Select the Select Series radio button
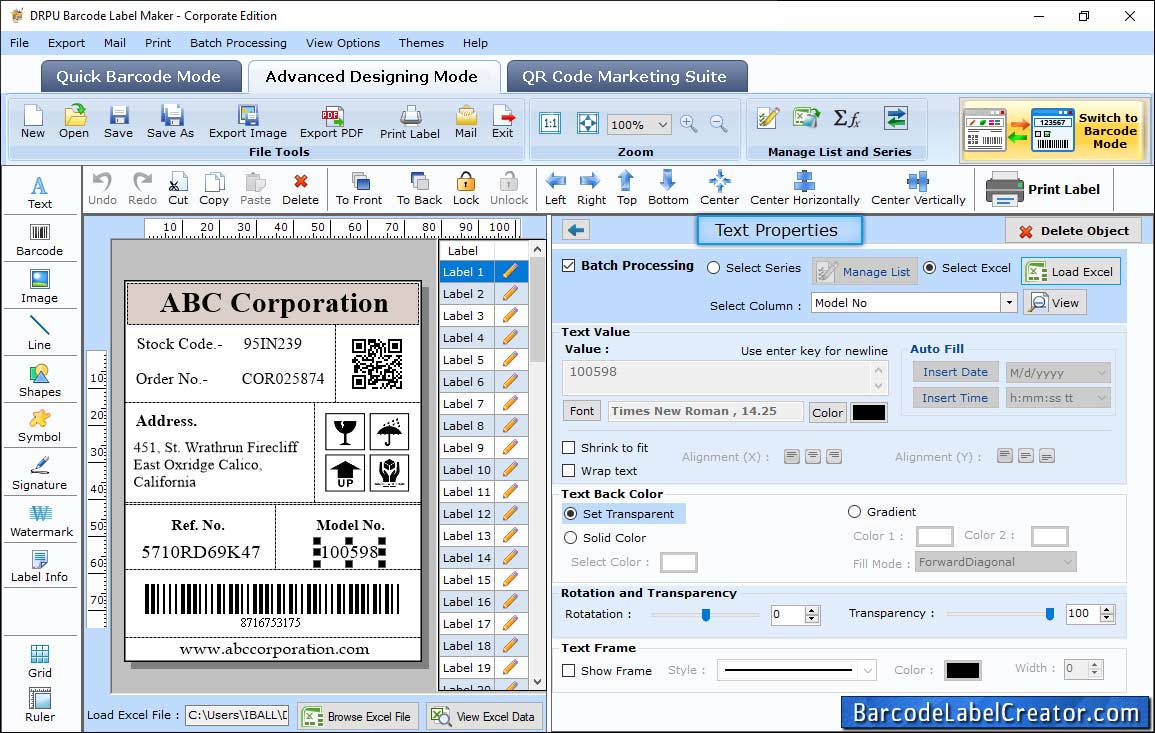1155x733 pixels. coord(713,268)
